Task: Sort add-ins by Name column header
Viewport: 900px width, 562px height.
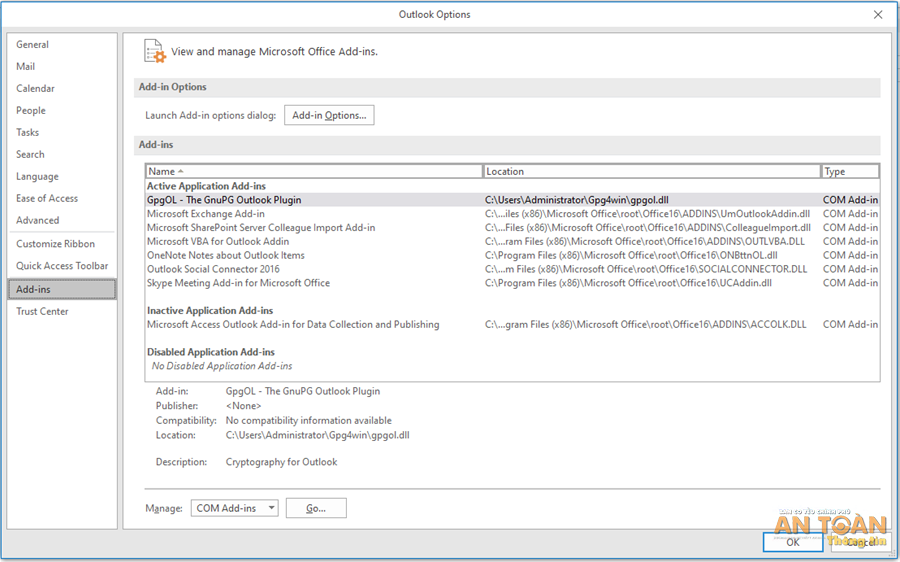Action: point(314,172)
